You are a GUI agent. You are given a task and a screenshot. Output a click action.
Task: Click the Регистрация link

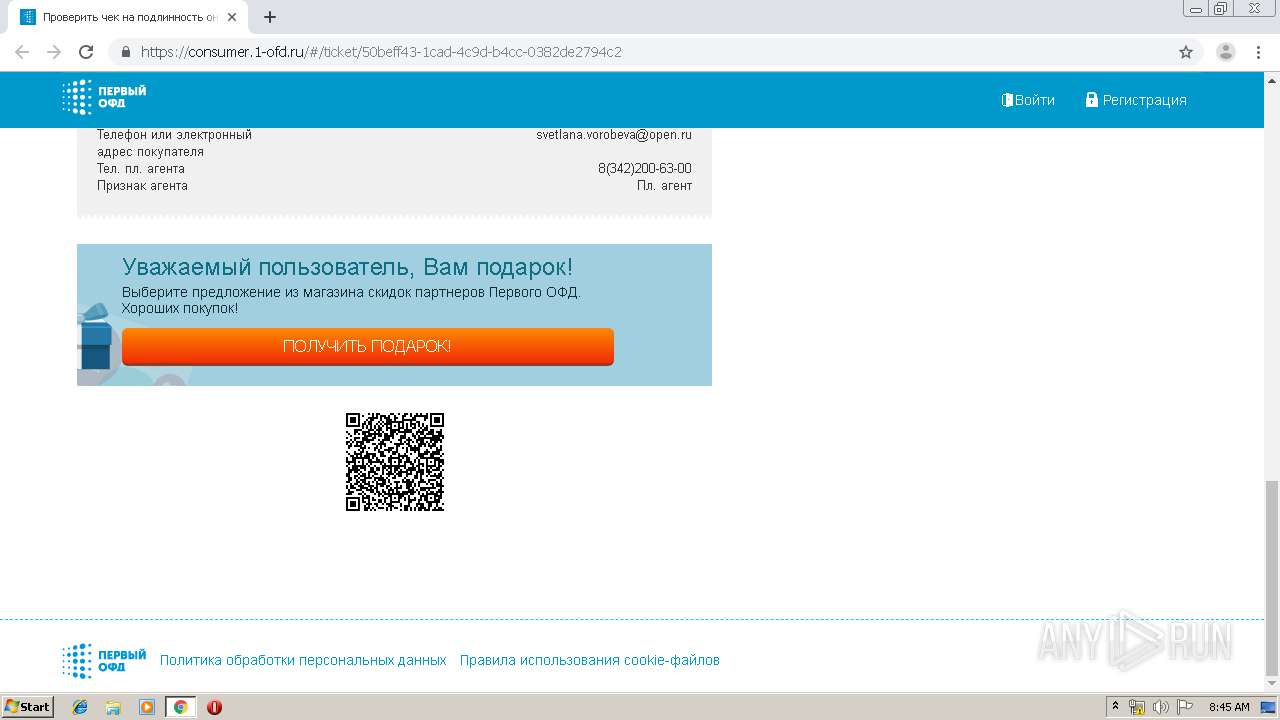click(1136, 100)
